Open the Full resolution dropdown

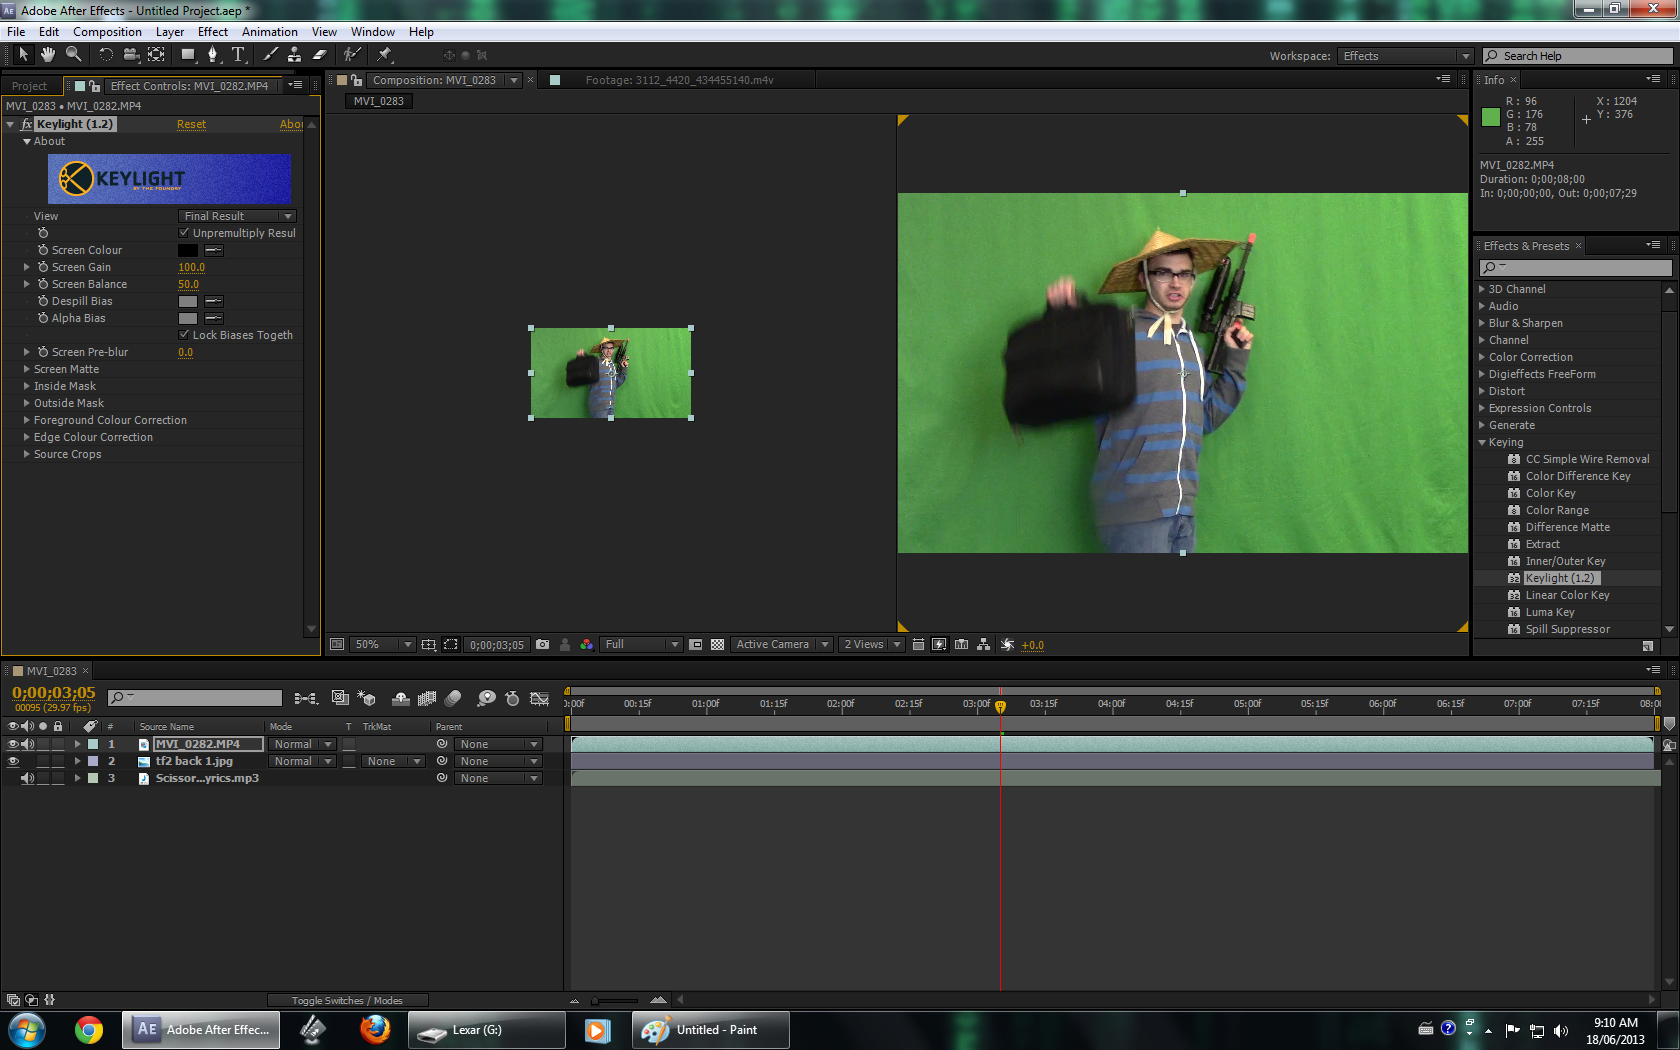coord(641,645)
